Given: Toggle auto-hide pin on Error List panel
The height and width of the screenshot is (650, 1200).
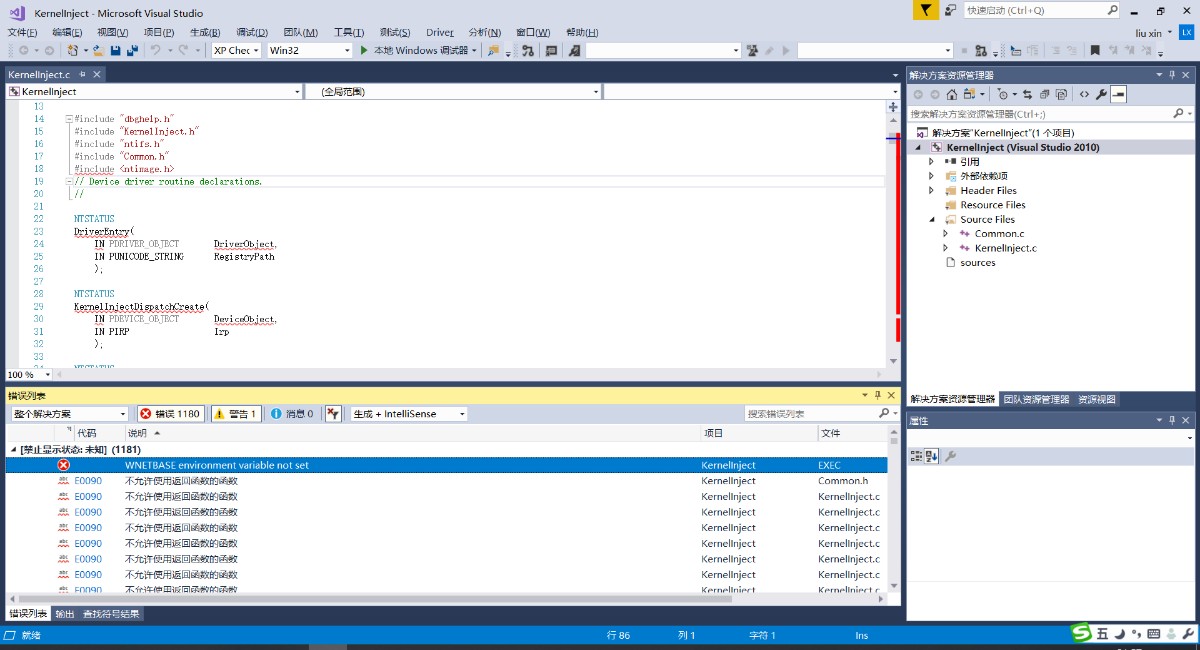Looking at the screenshot, I should point(878,396).
